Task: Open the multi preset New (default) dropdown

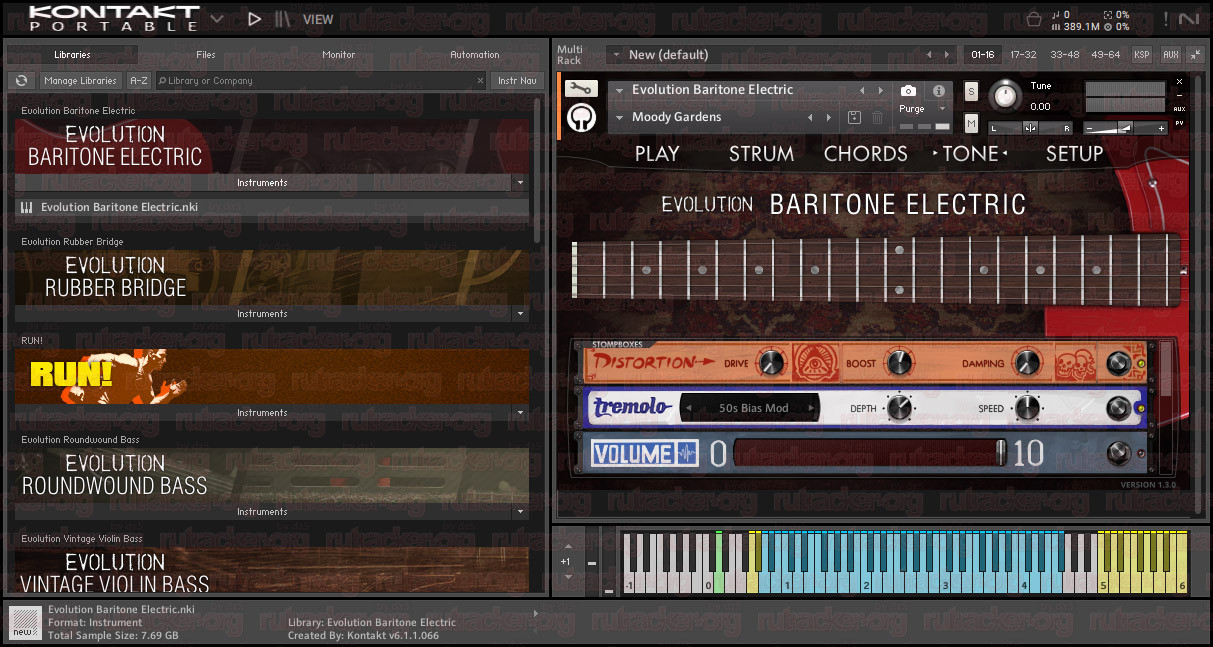Action: (x=615, y=55)
